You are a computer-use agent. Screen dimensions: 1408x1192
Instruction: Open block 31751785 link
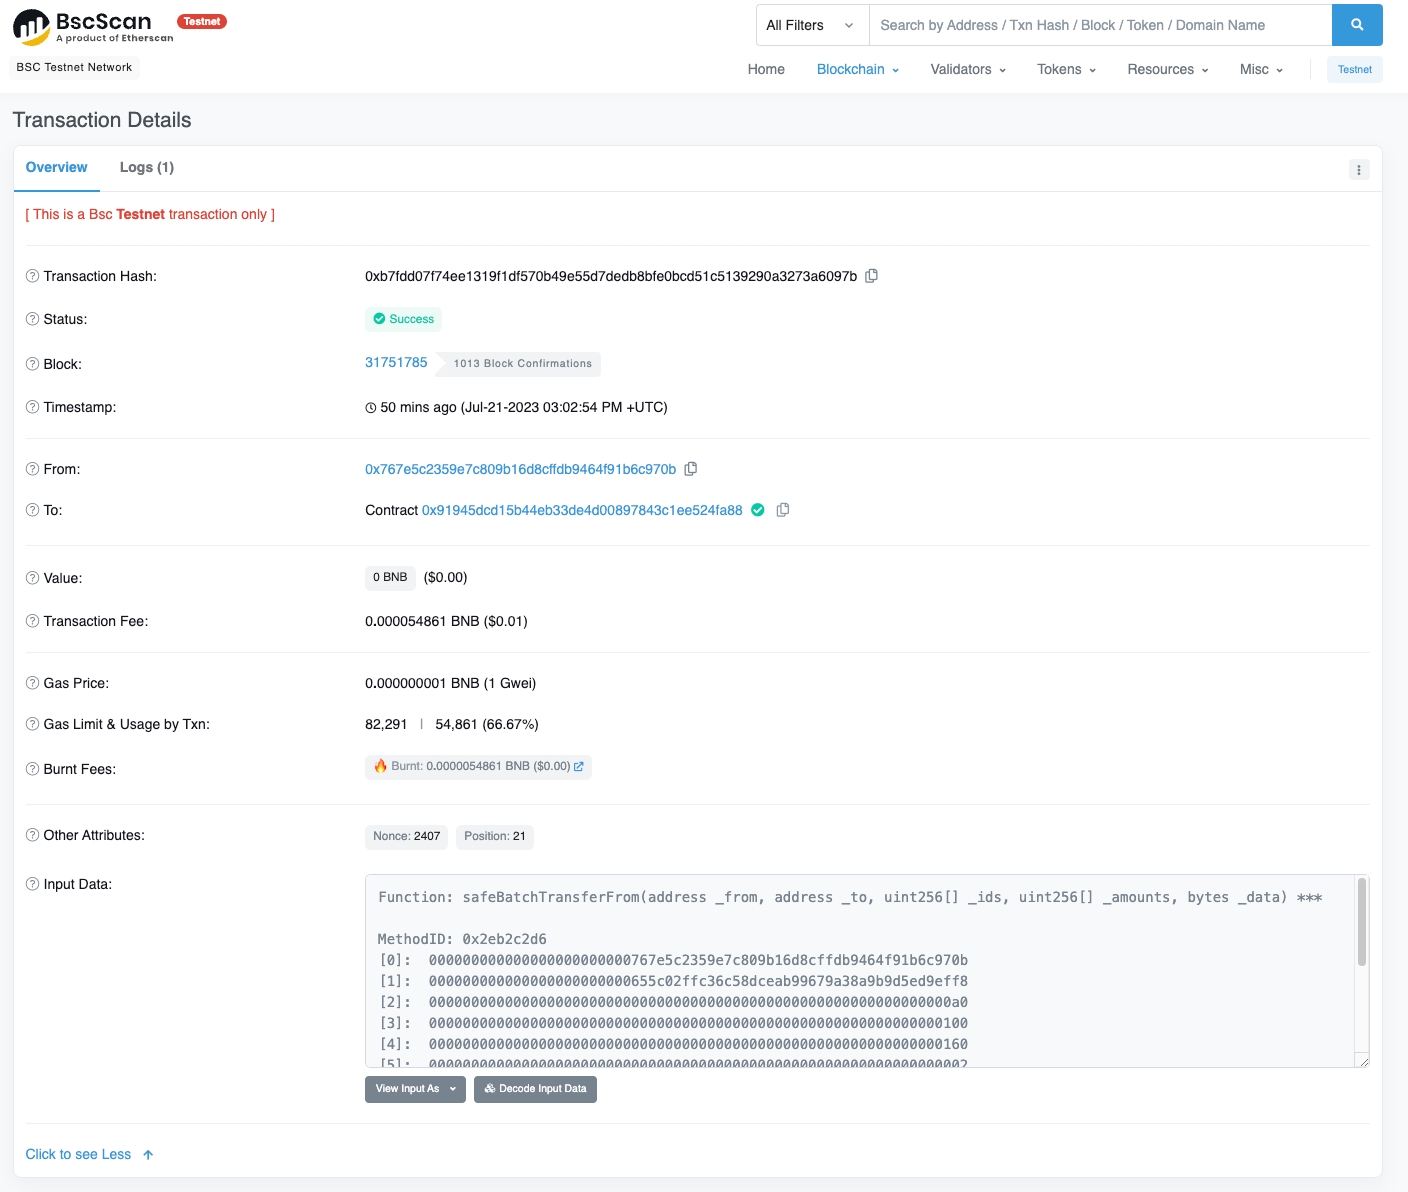click(396, 363)
